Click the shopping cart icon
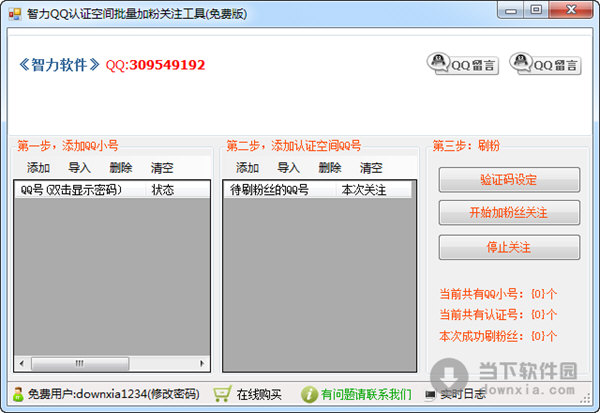The height and width of the screenshot is (413, 600). tap(222, 394)
